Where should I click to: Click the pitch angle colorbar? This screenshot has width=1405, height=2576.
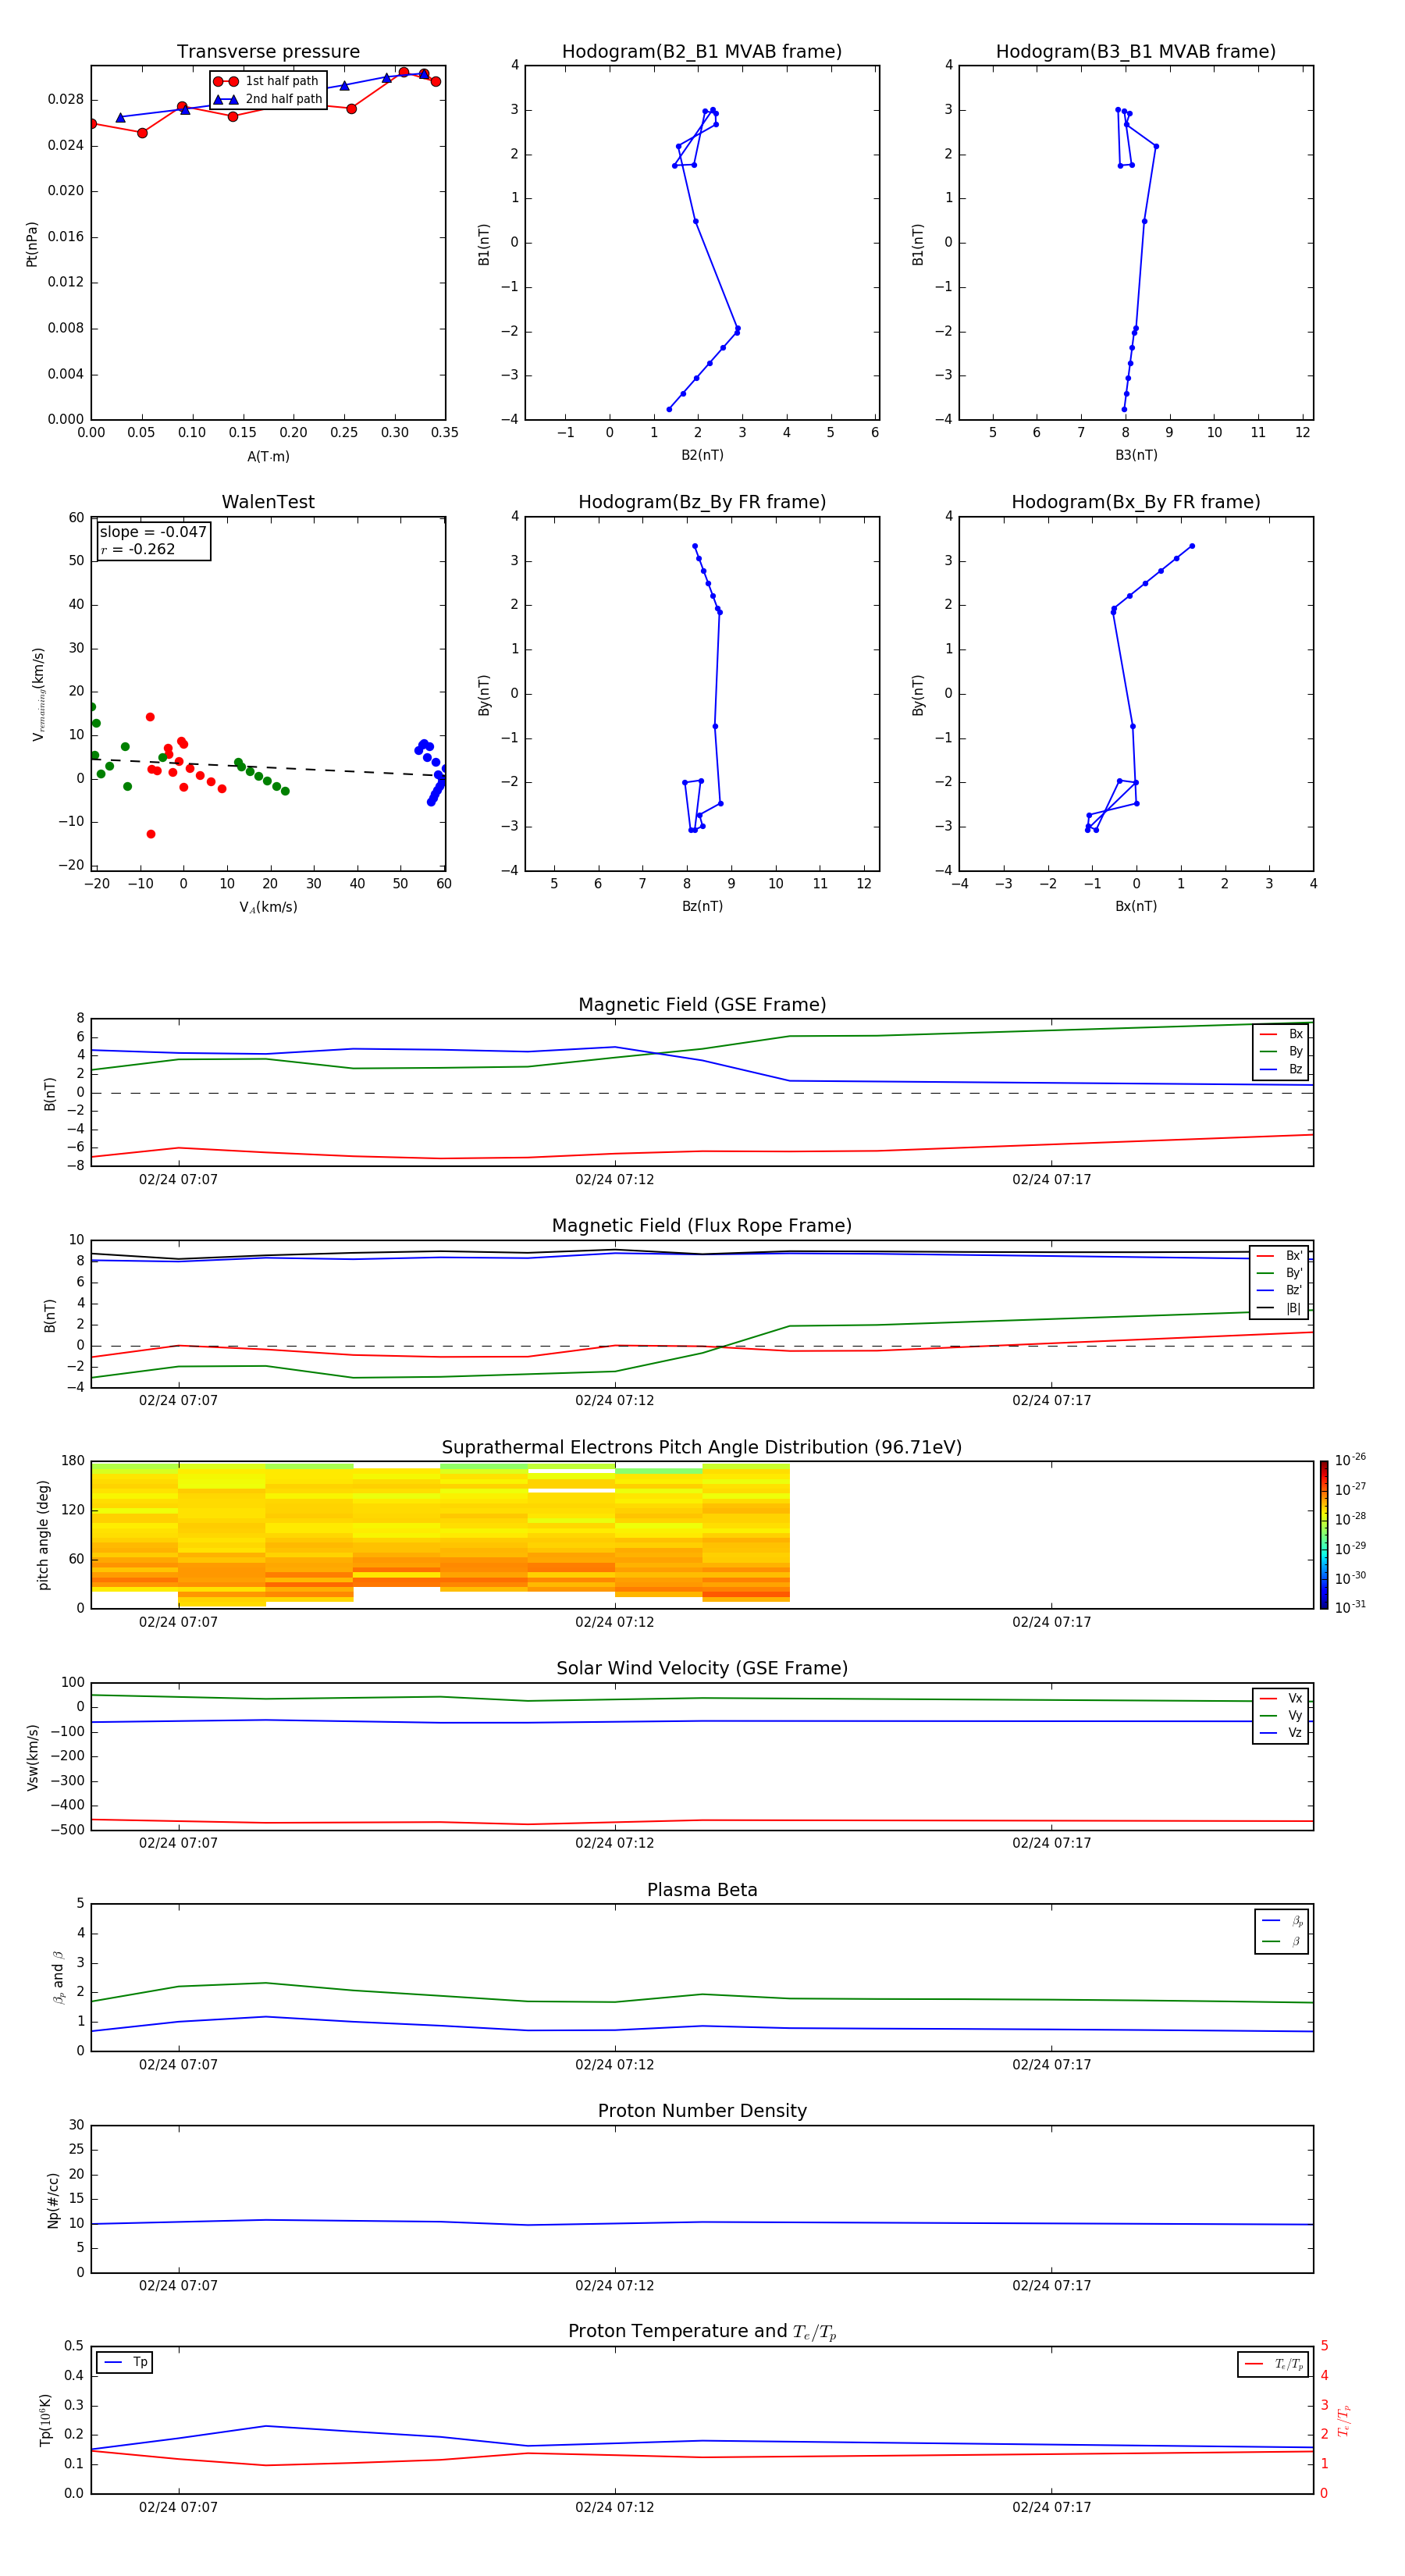[x=1323, y=1534]
